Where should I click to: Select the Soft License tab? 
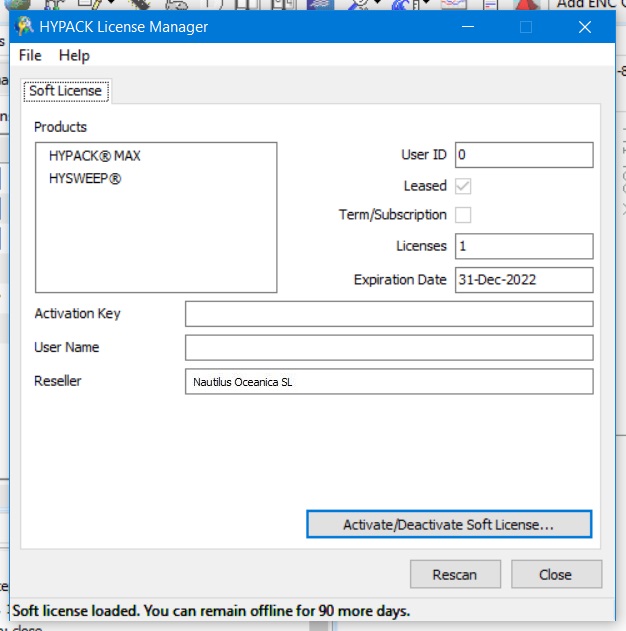(66, 91)
